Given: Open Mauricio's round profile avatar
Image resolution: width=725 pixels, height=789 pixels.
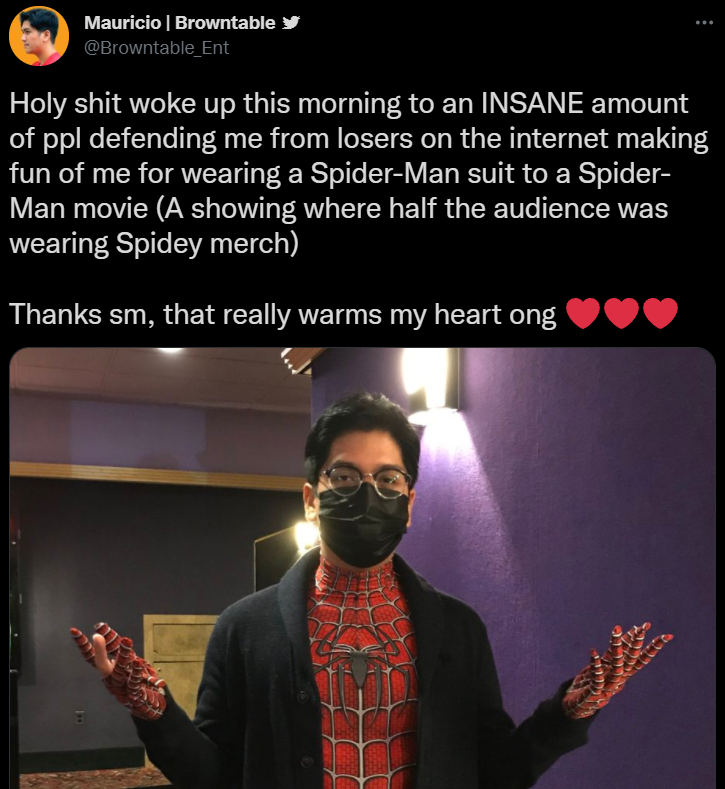Looking at the screenshot, I should click(x=39, y=36).
